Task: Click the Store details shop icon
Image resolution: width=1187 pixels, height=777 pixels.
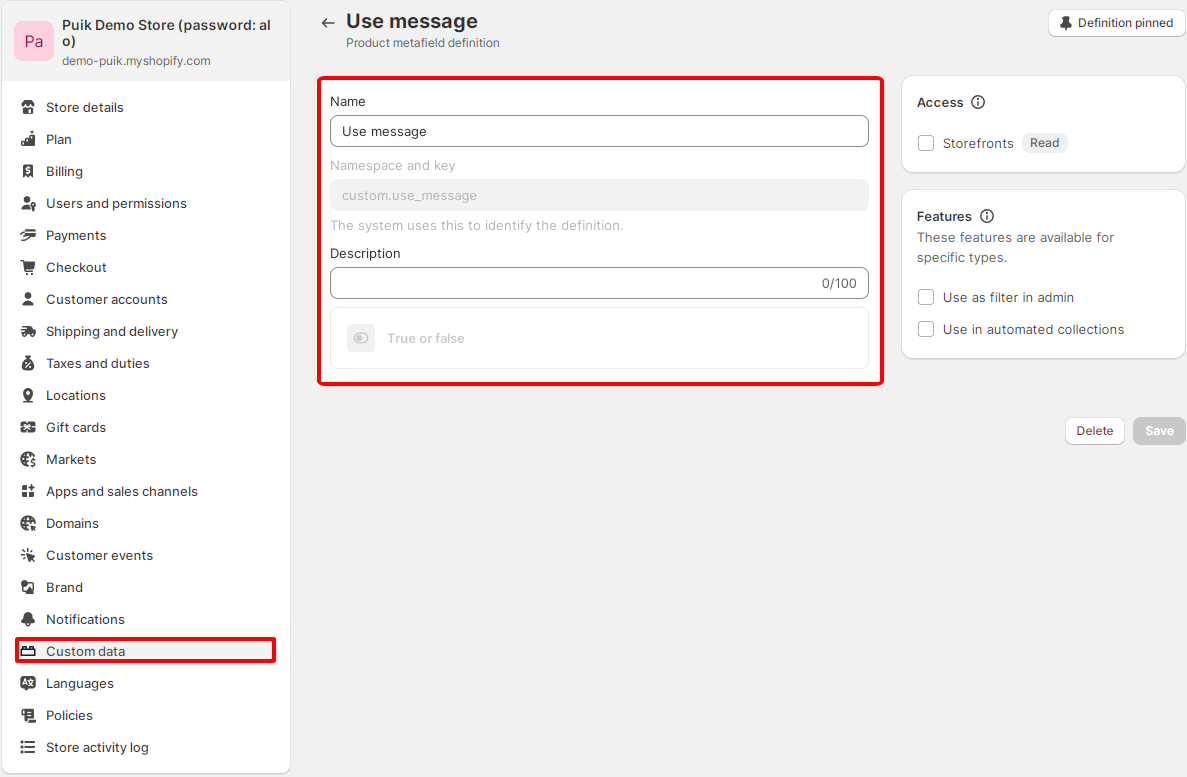Action: click(28, 107)
